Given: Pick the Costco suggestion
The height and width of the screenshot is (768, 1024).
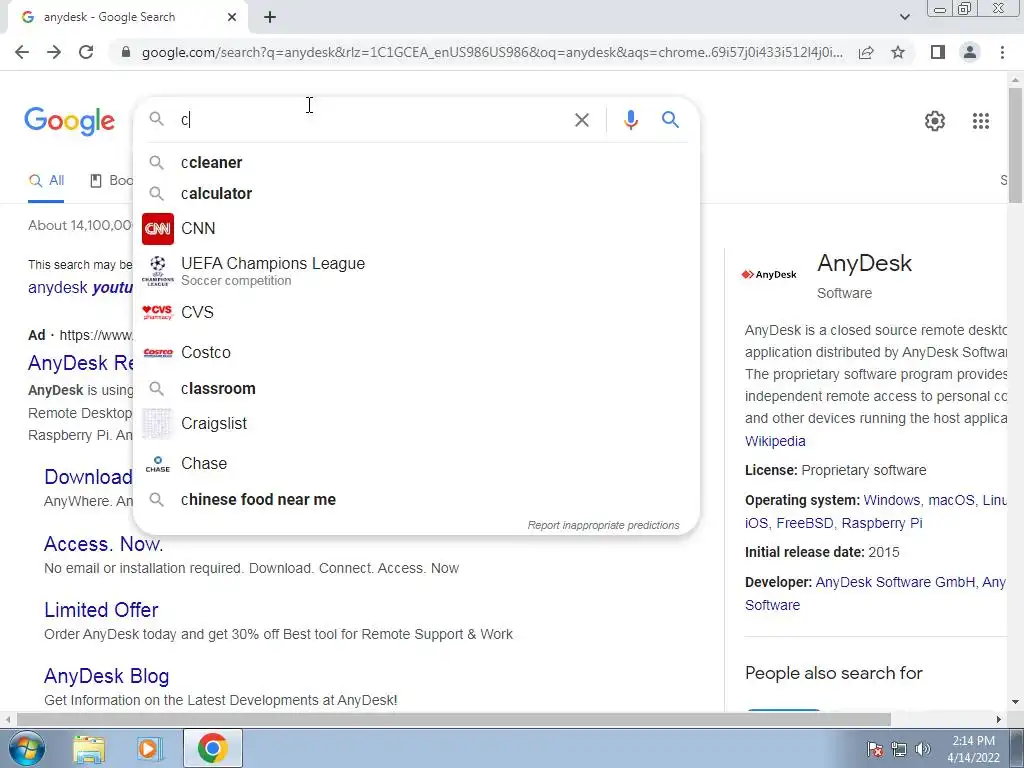Looking at the screenshot, I should tap(415, 353).
